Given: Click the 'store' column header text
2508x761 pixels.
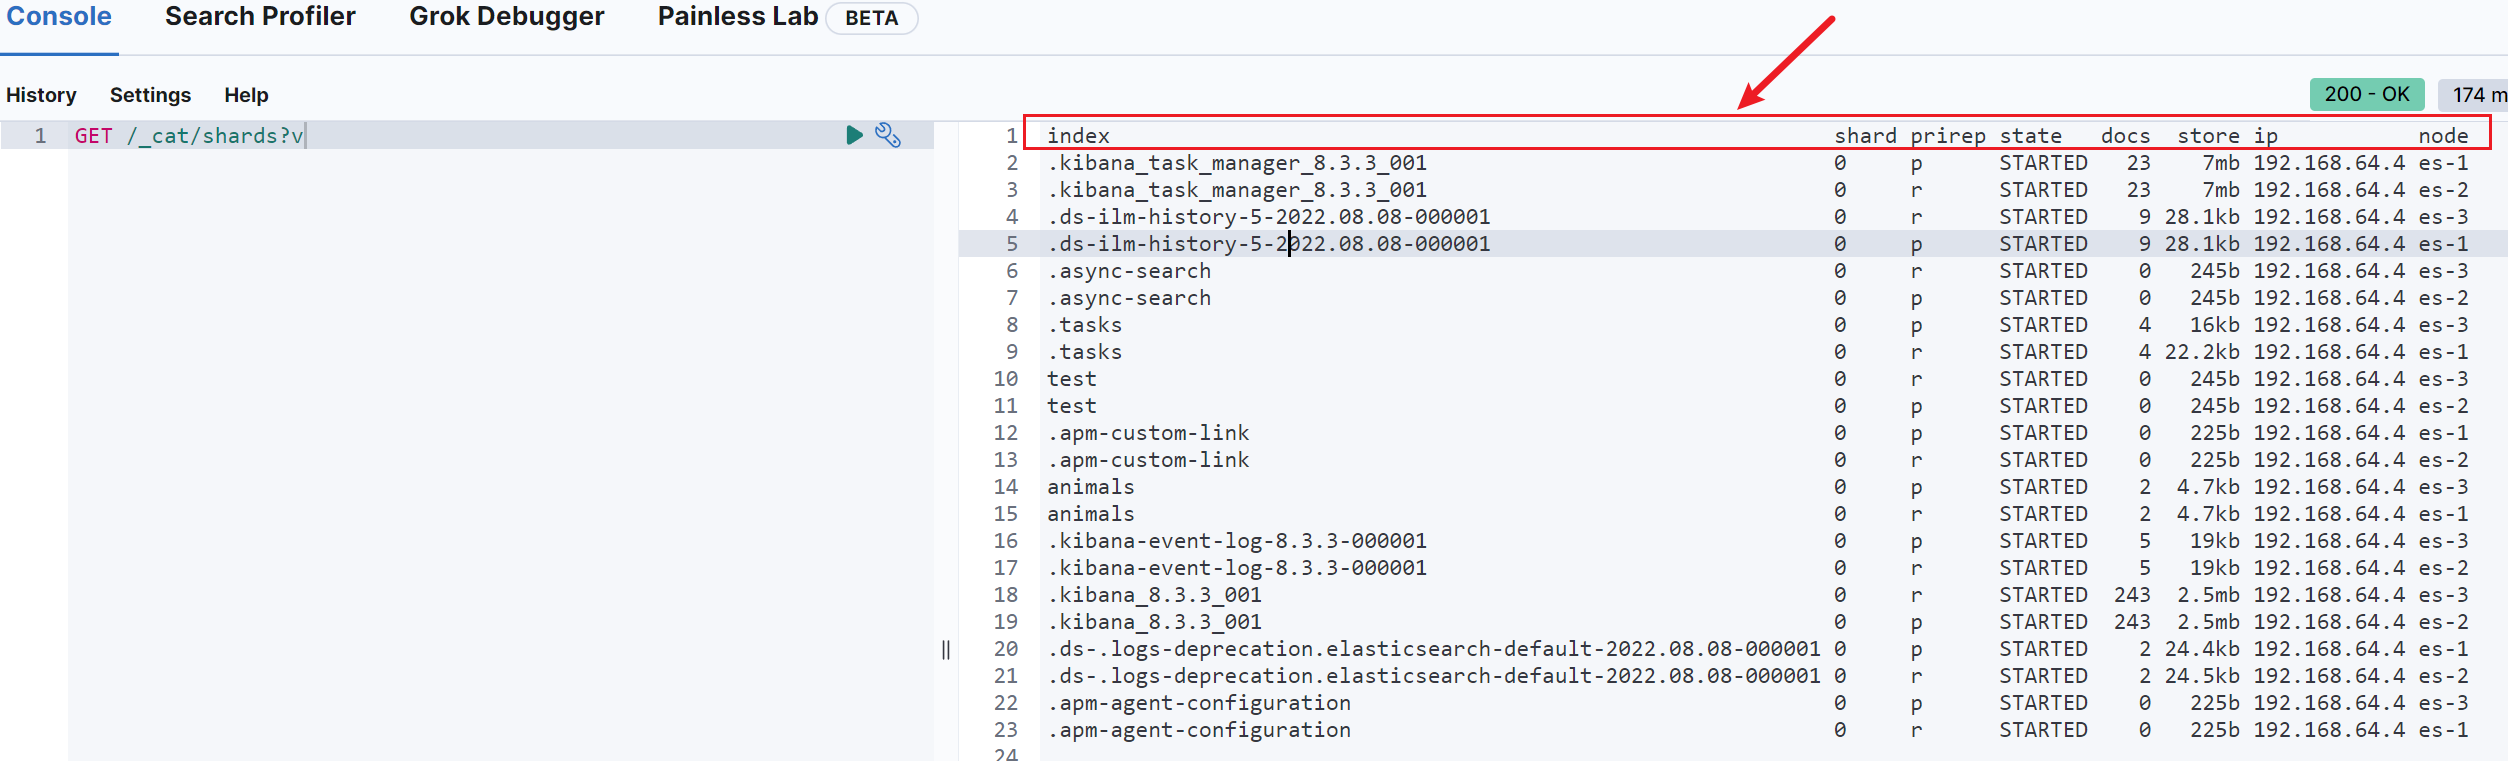Looking at the screenshot, I should [x=2208, y=136].
